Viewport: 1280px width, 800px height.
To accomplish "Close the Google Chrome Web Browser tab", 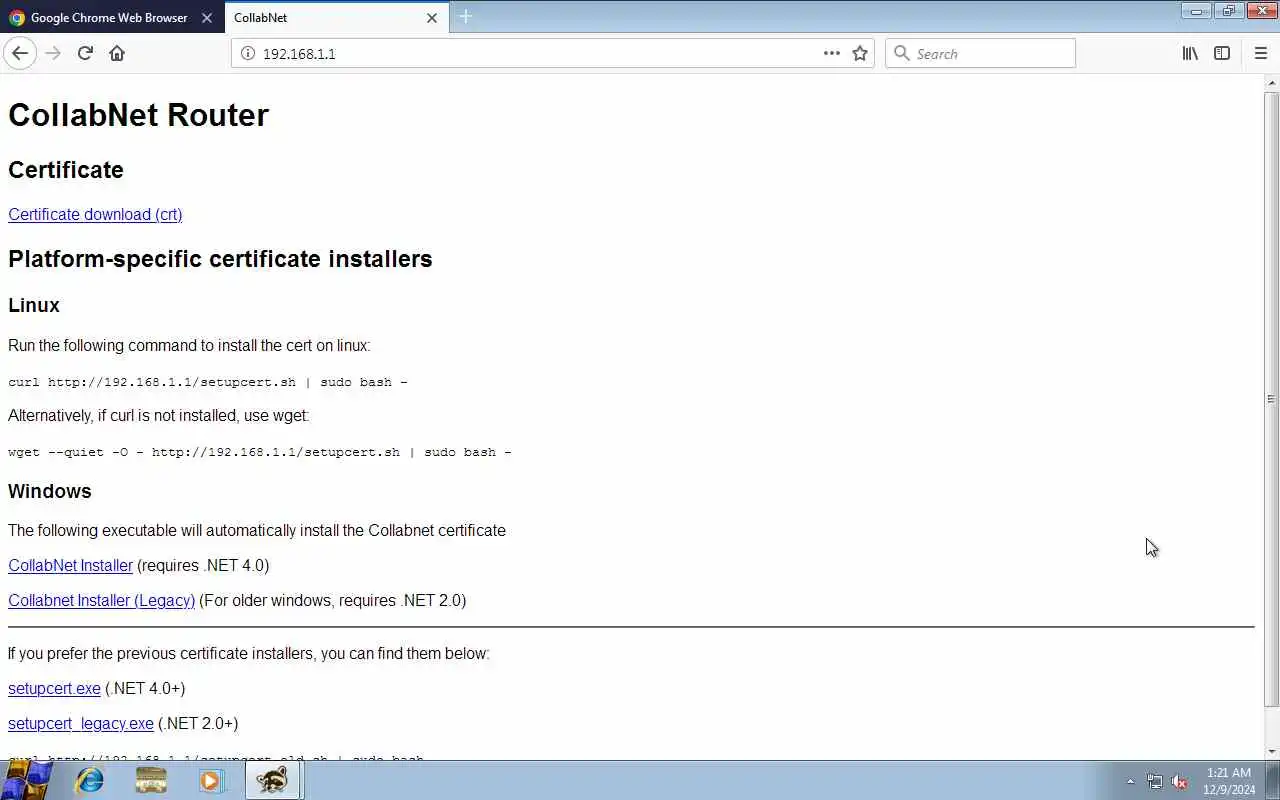I will click(207, 18).
